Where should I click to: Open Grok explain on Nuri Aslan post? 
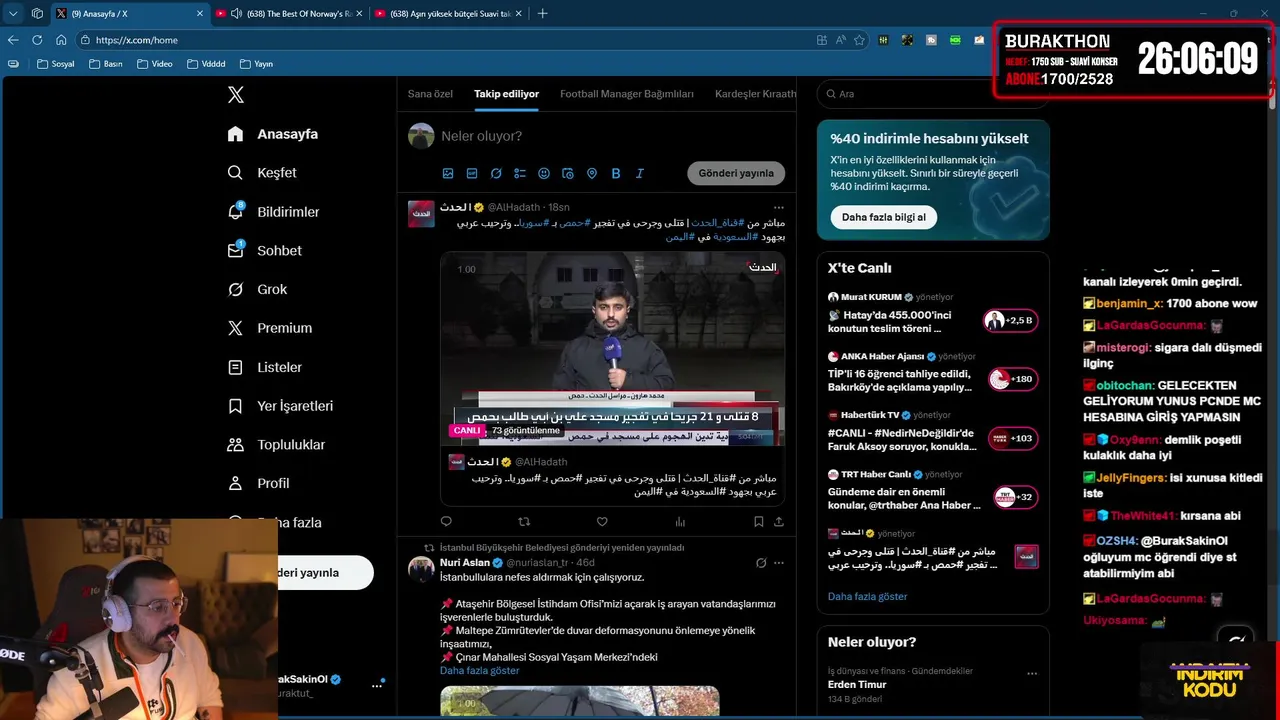pos(761,563)
